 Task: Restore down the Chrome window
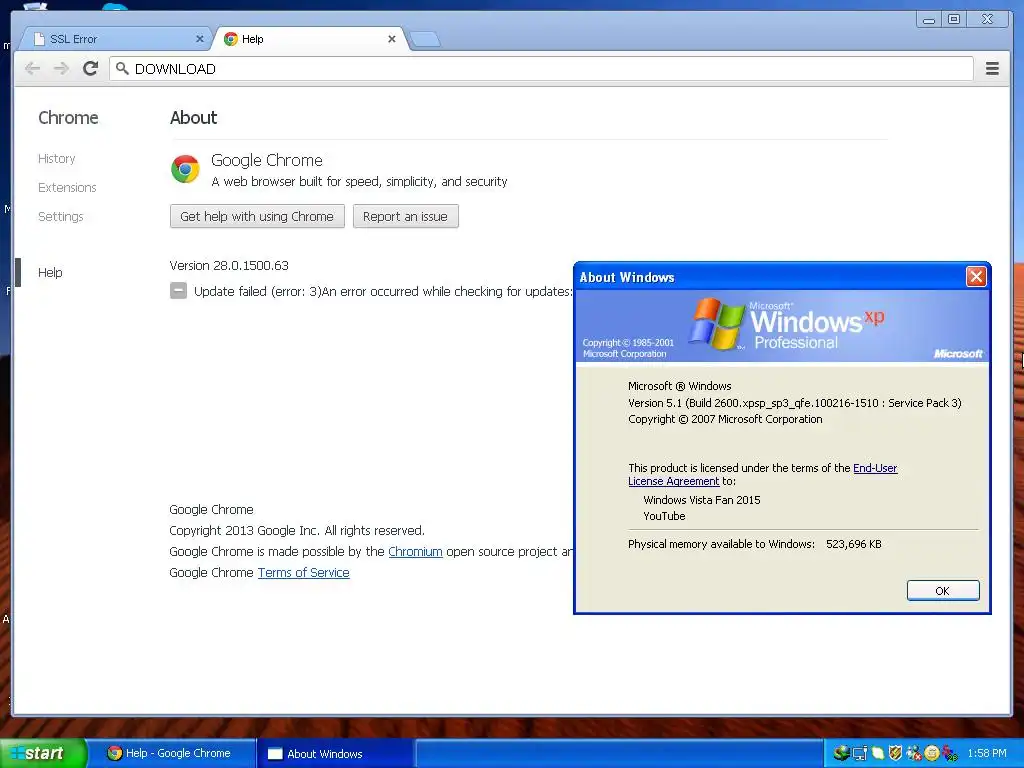(954, 20)
